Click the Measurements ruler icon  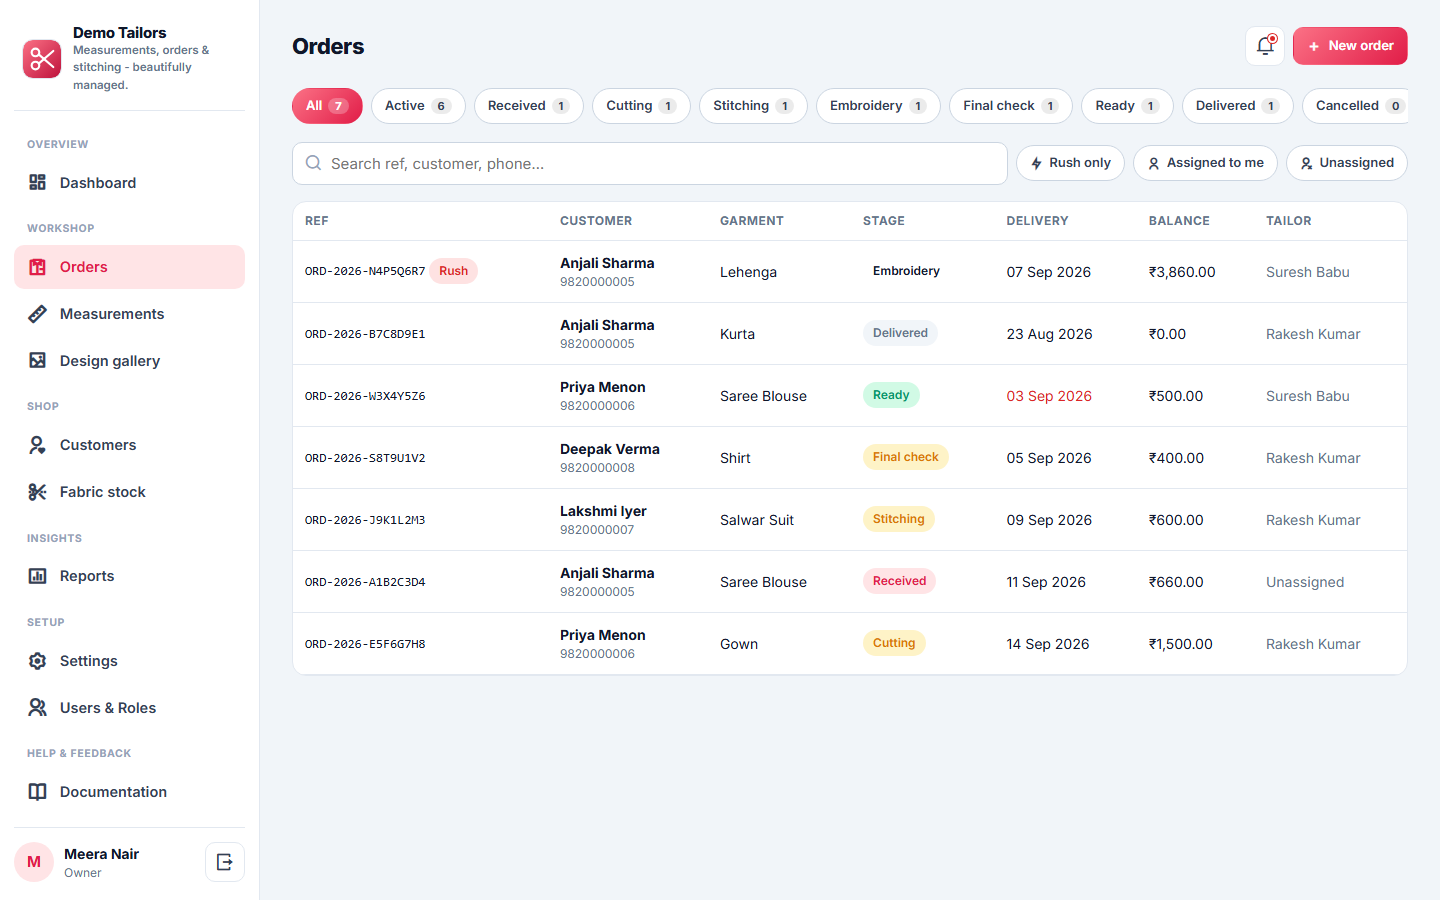click(x=37, y=314)
